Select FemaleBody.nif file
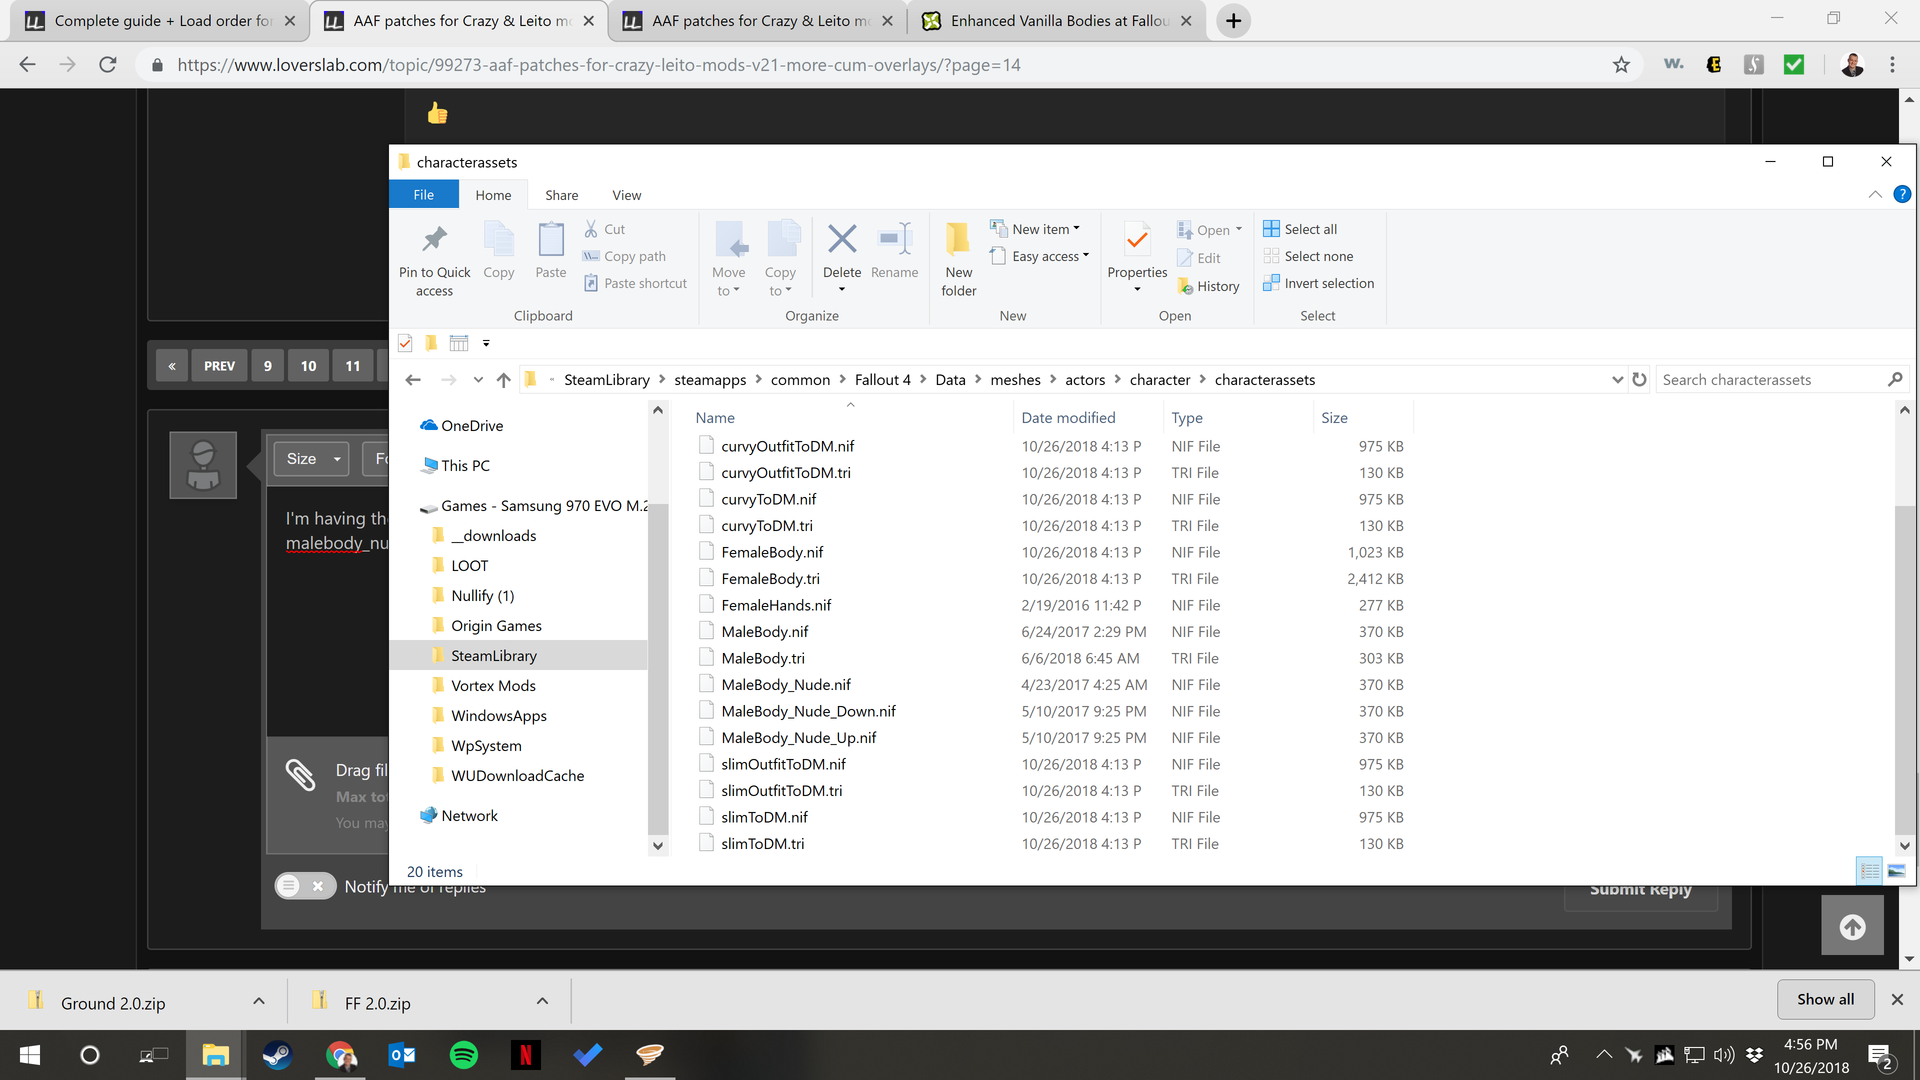 (772, 552)
